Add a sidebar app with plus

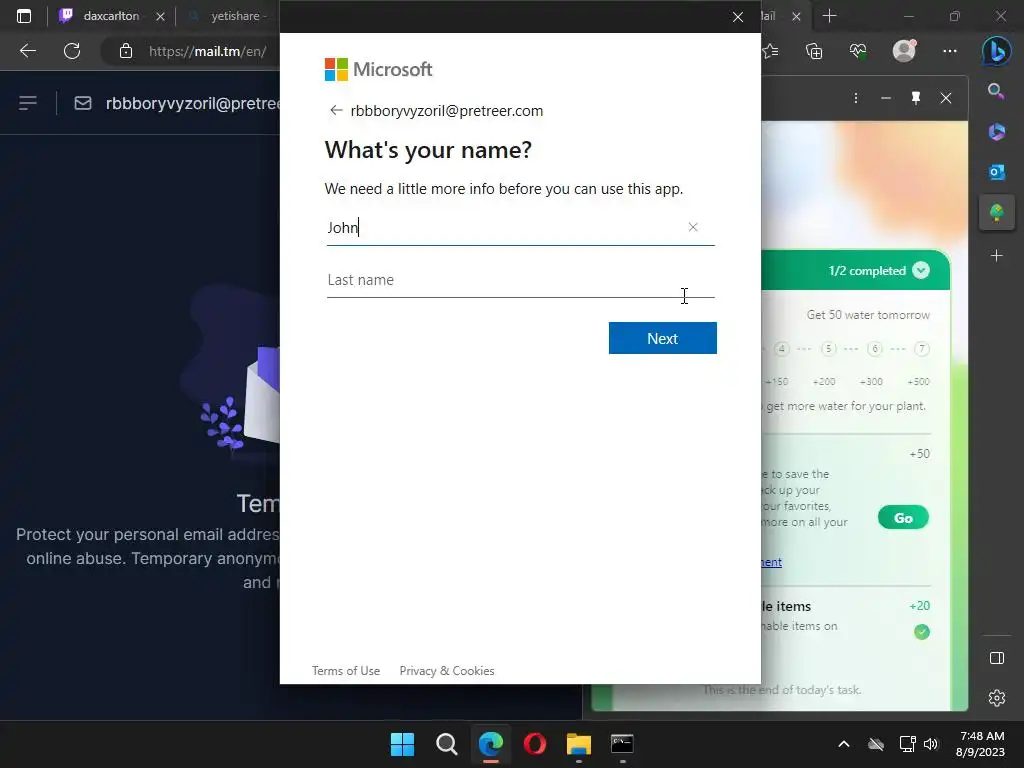click(x=996, y=255)
